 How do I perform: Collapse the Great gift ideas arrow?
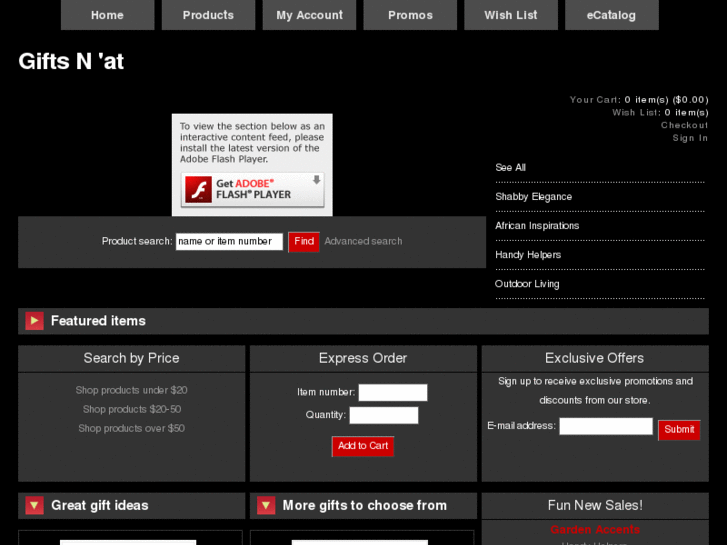(34, 506)
